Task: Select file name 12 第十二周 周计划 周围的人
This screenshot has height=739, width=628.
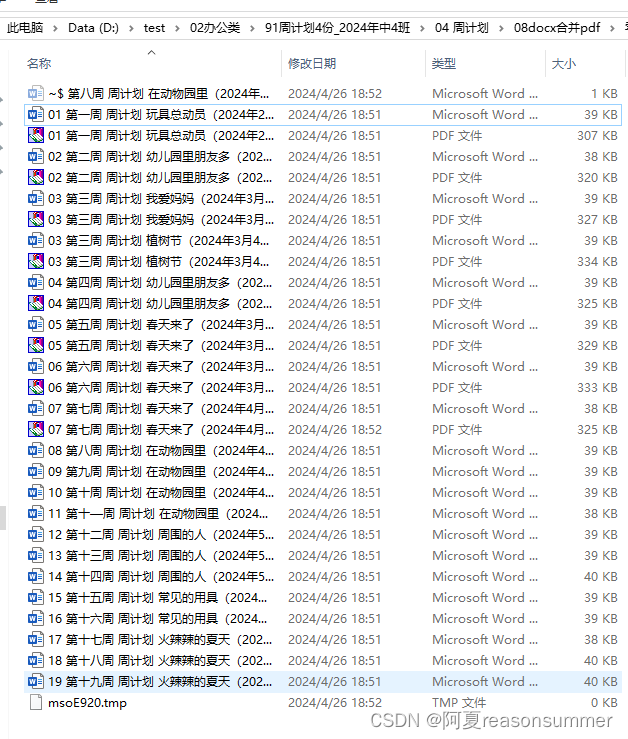Action: 161,534
